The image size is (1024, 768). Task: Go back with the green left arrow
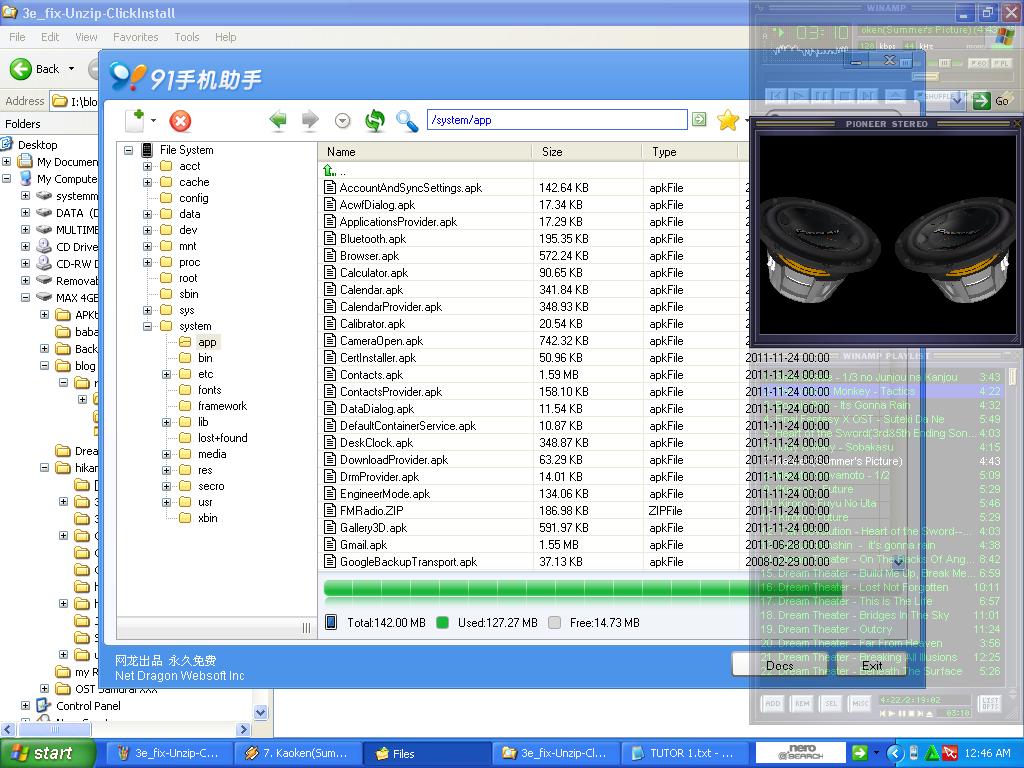pyautogui.click(x=278, y=120)
